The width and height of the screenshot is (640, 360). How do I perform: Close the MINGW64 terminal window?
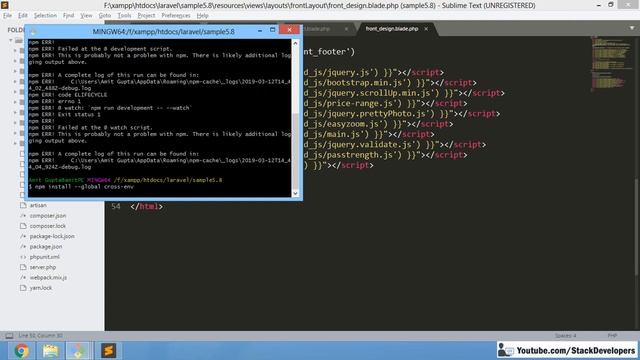(289, 30)
